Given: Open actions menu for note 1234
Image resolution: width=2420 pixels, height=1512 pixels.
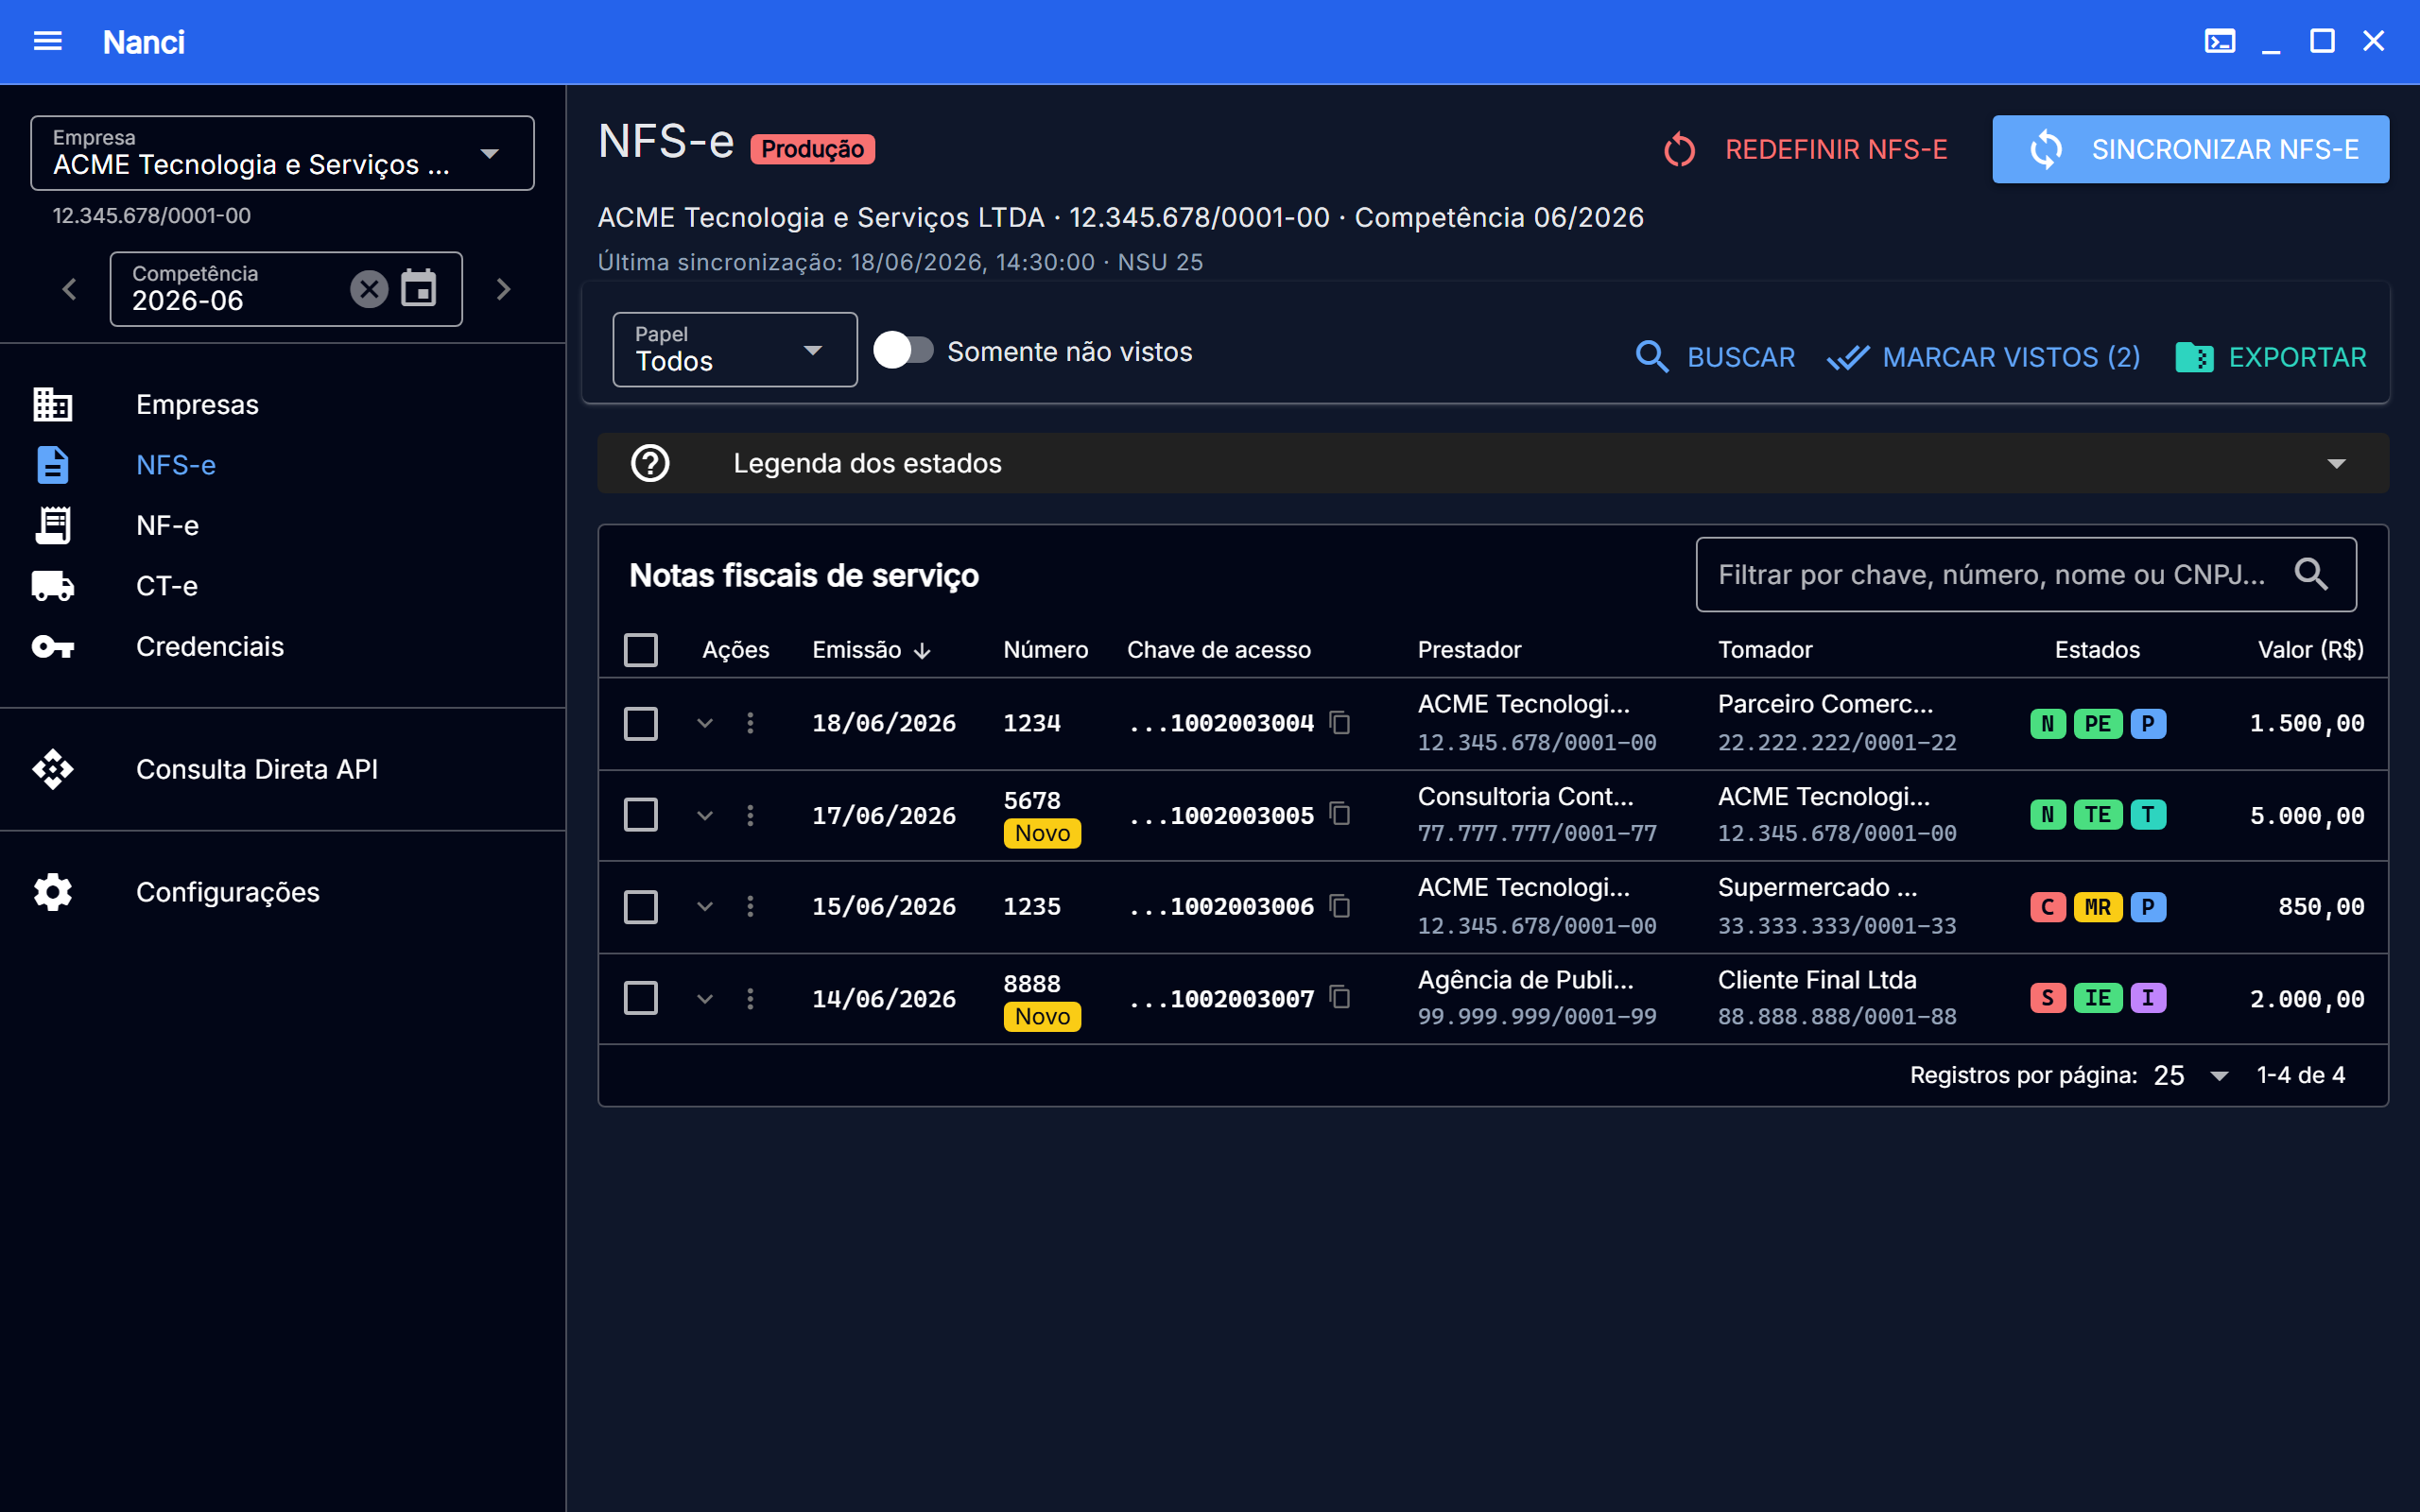Looking at the screenshot, I should [750, 723].
